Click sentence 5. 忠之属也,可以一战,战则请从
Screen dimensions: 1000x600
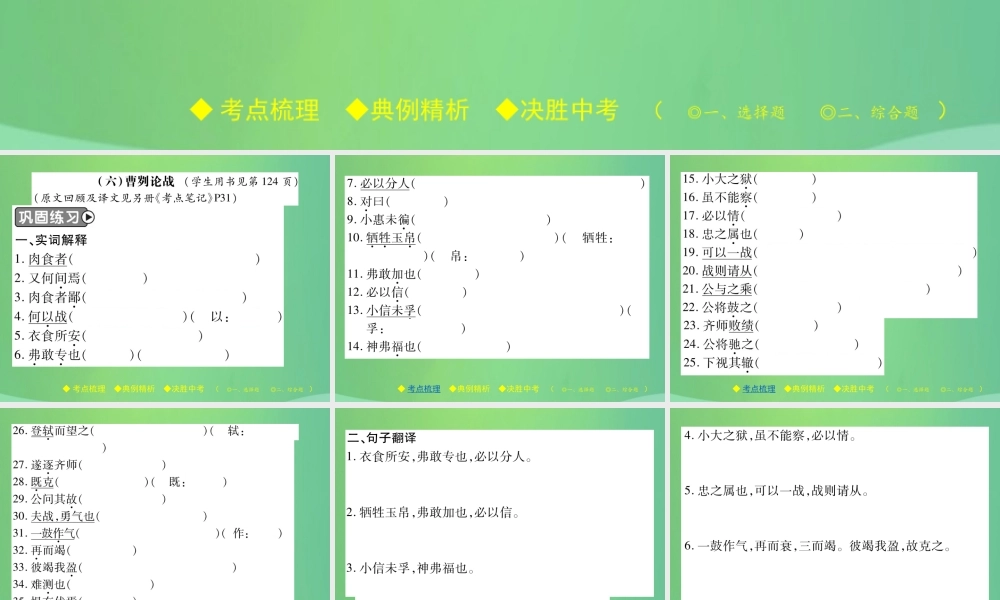(x=777, y=491)
